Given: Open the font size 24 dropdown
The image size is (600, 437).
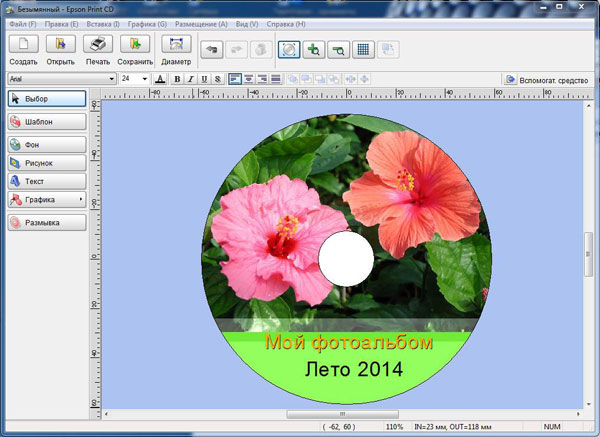Looking at the screenshot, I should [x=145, y=78].
